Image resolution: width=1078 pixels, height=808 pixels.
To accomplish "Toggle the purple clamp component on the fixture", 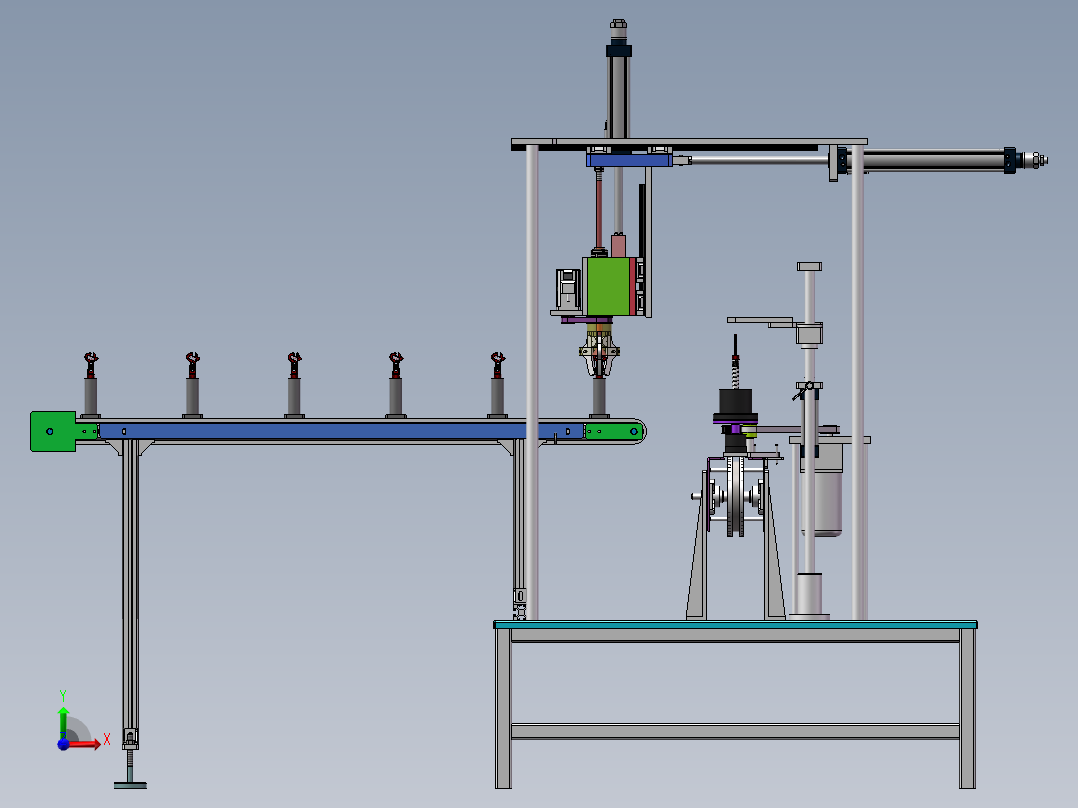I will (737, 427).
